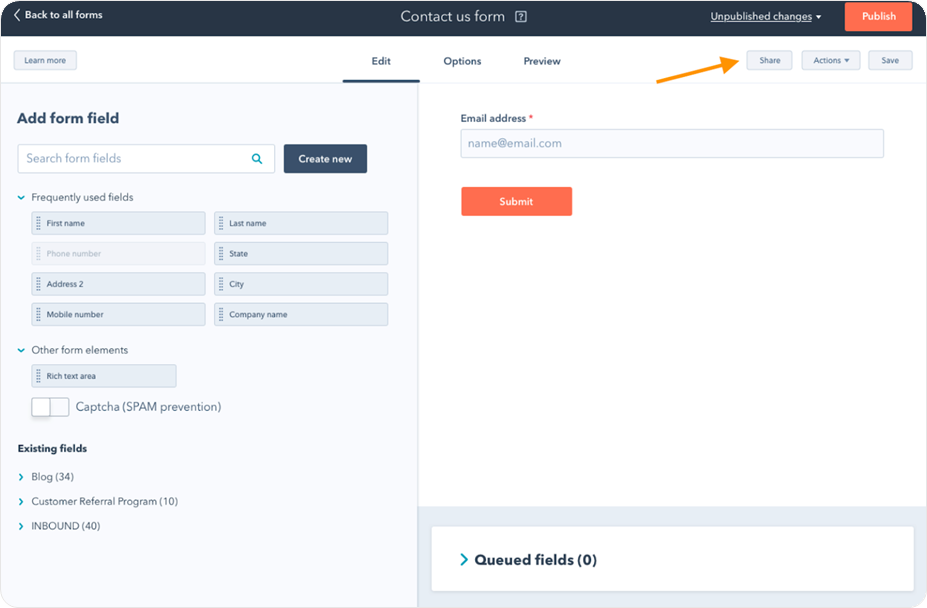Expand the Queued fields section

463,560
